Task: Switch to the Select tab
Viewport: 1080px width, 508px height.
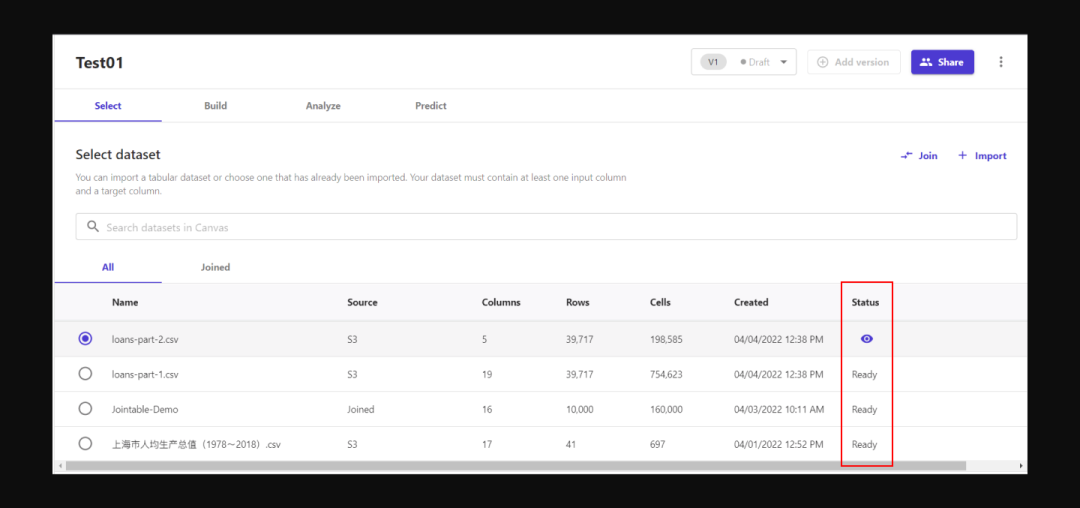Action: pos(108,106)
